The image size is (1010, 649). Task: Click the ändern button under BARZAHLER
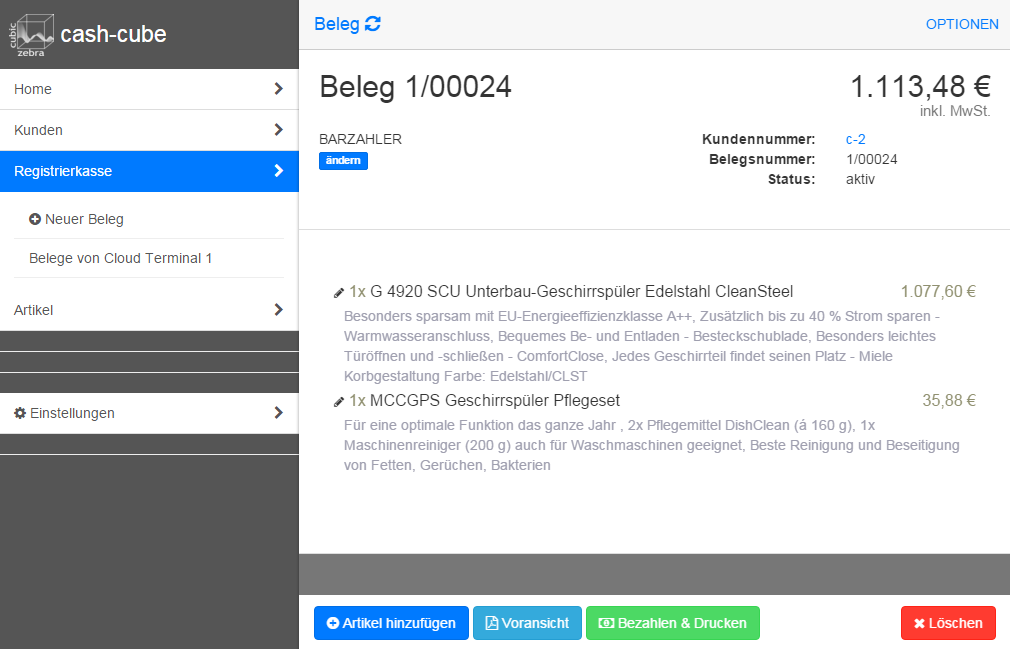[x=343, y=161]
